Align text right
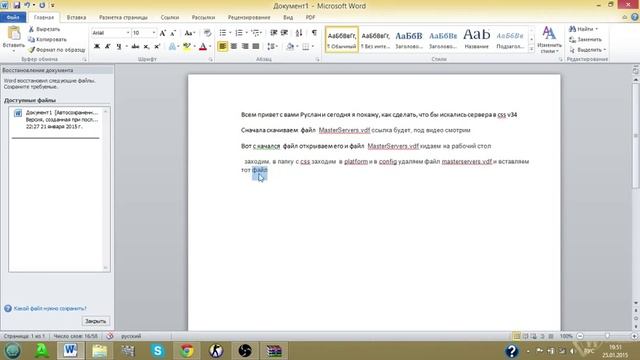Viewport: 640px width, 360px height. pos(245,46)
